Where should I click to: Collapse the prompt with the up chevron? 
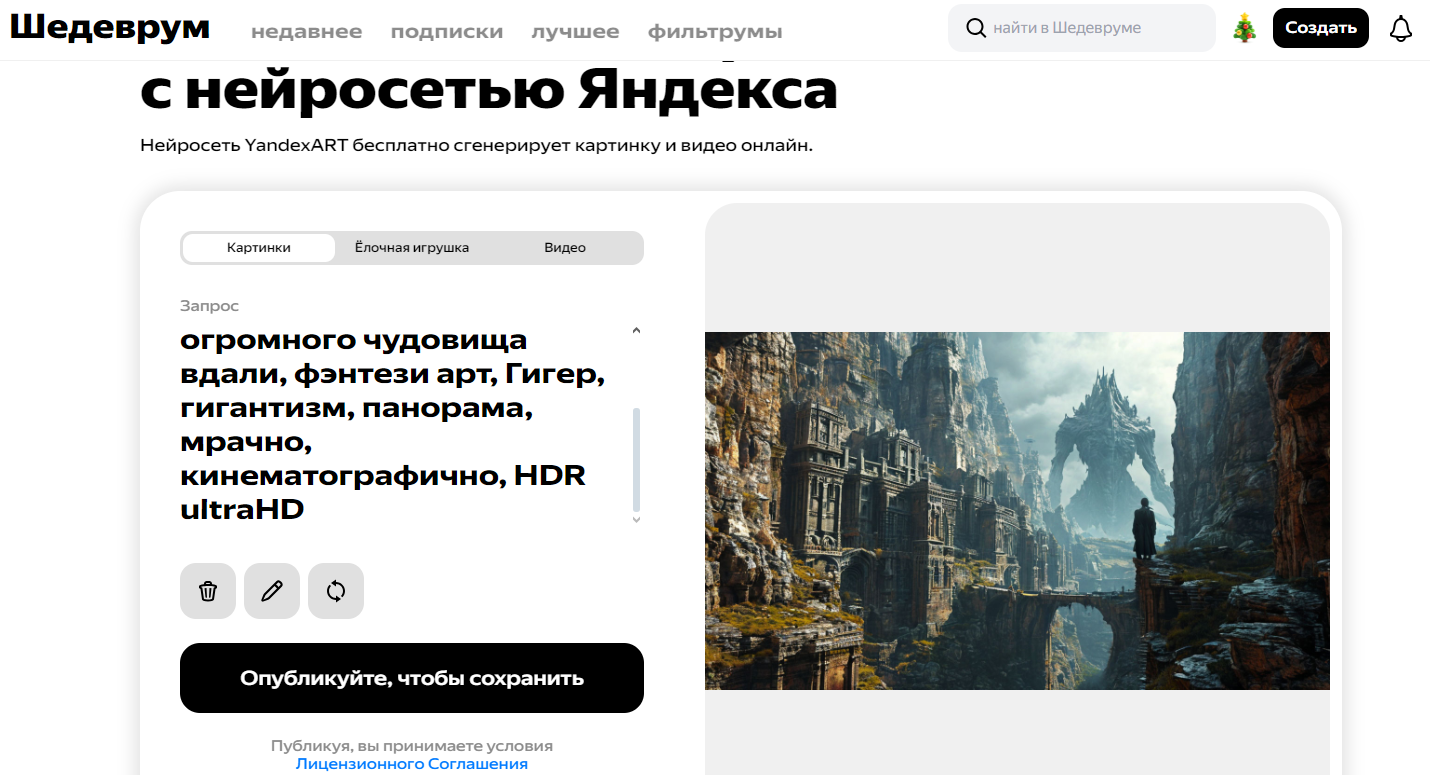coord(635,330)
